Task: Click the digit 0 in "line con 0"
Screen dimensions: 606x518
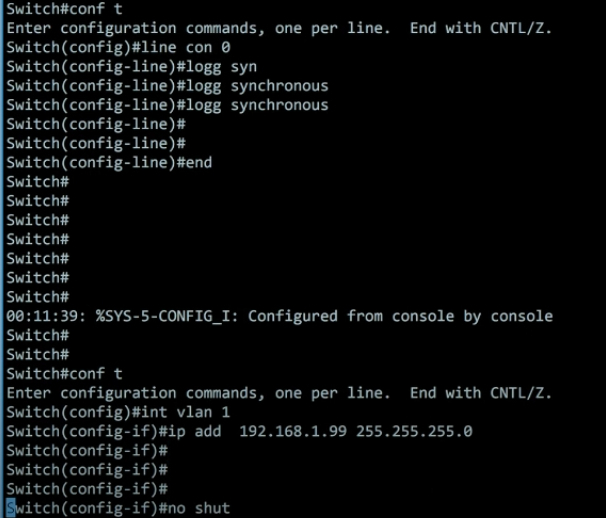Action: pos(226,47)
